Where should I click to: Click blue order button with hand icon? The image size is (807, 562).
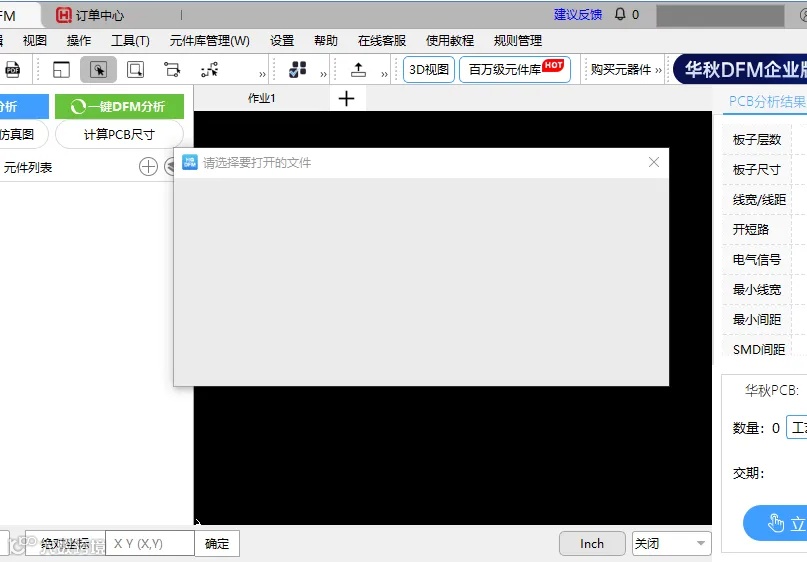pos(775,523)
